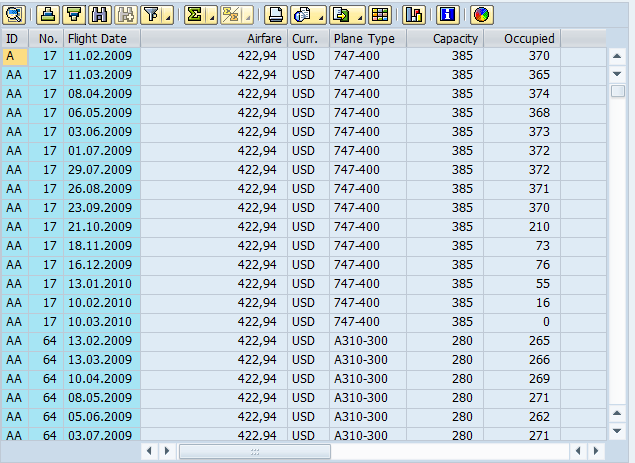Click the multicolored circle icon
This screenshot has width=635, height=463.
[481, 15]
